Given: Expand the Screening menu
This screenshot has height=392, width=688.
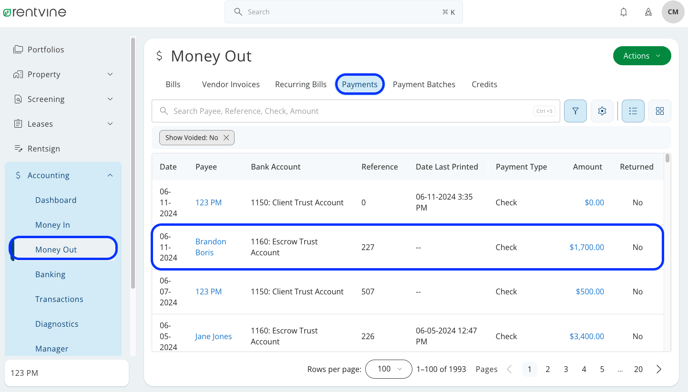Looking at the screenshot, I should [x=110, y=99].
